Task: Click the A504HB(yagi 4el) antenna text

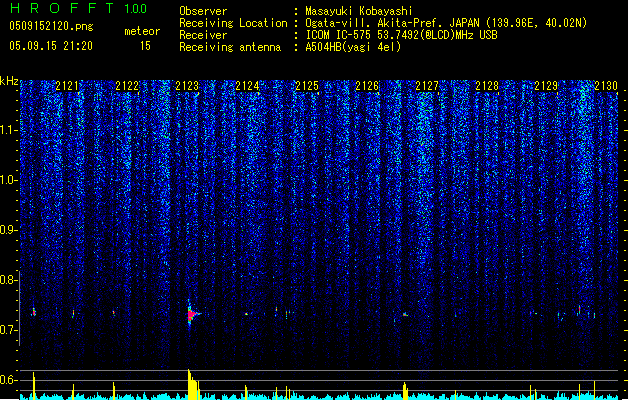Action: click(x=353, y=47)
